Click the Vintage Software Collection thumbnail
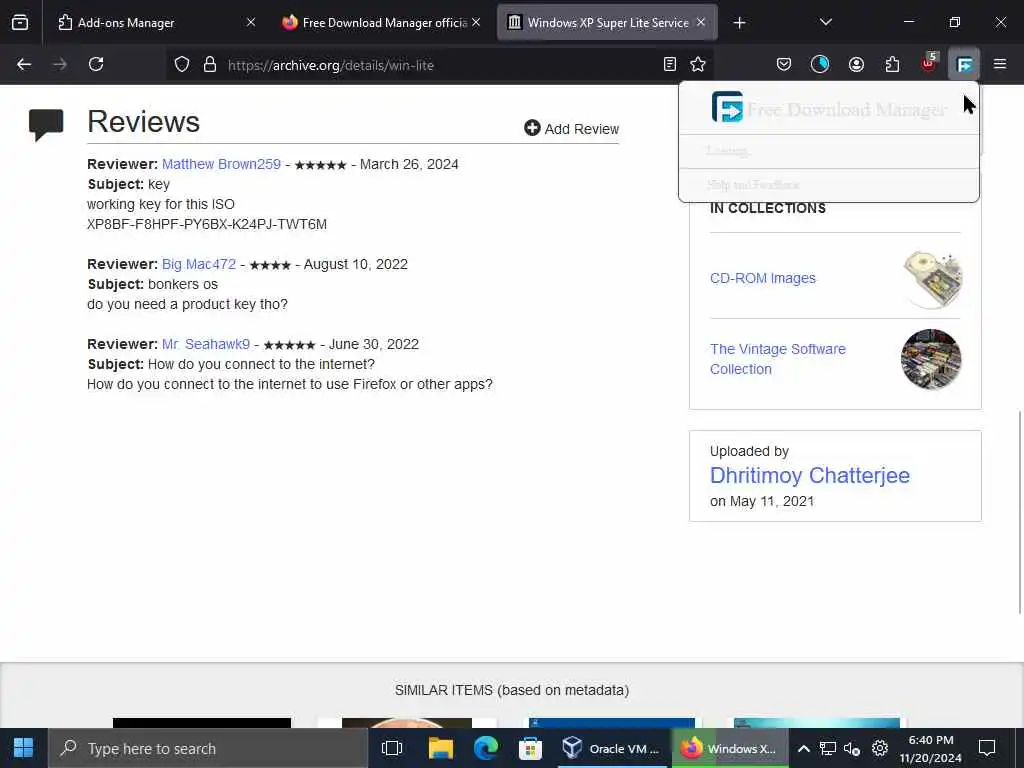This screenshot has height=768, width=1024. click(931, 359)
